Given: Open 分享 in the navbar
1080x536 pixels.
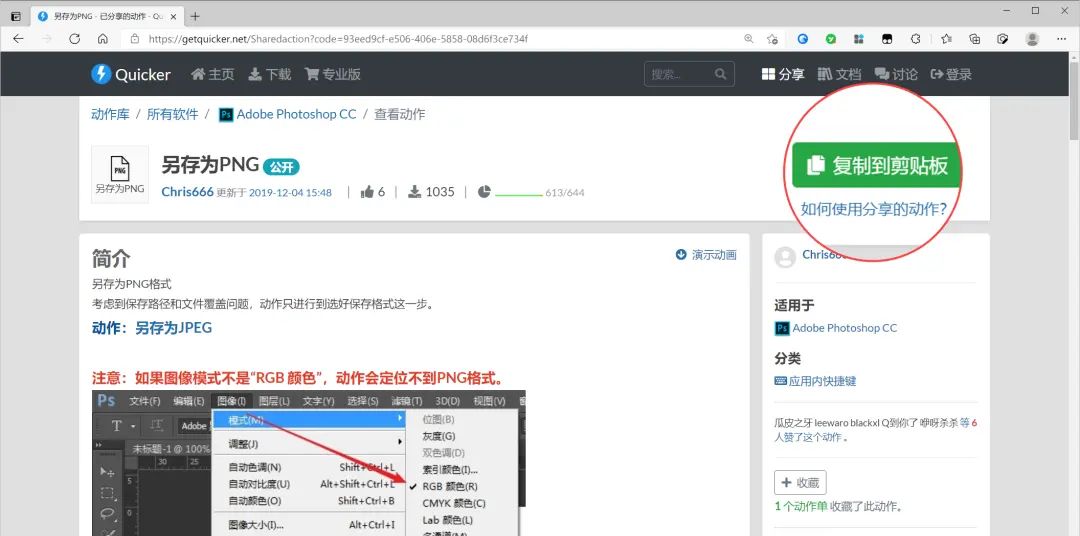Looking at the screenshot, I should pos(782,74).
